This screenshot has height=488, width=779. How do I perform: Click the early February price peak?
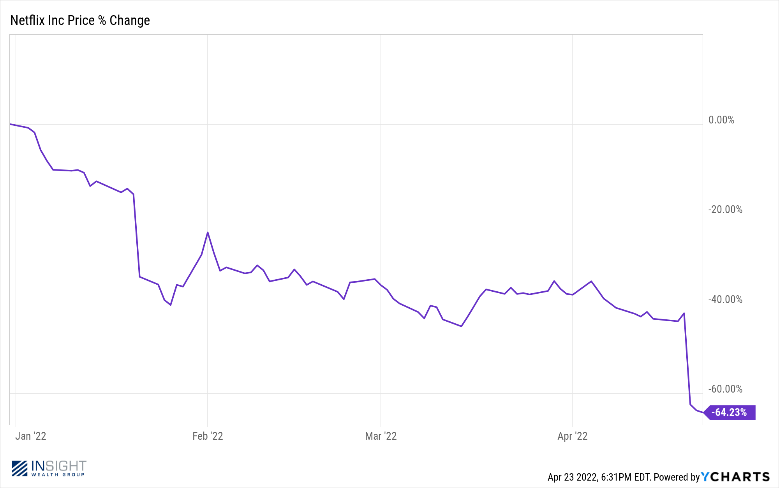tap(208, 233)
